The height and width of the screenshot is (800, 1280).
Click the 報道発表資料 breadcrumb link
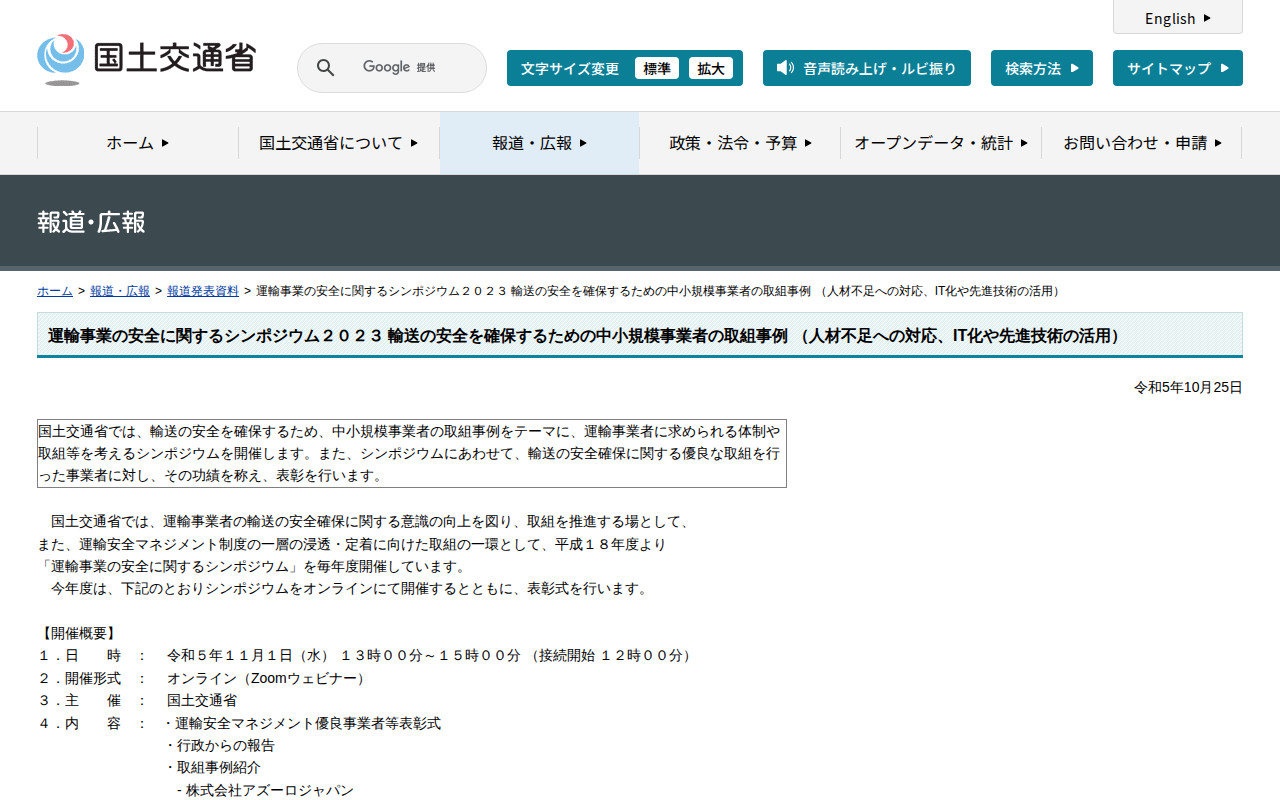(203, 291)
